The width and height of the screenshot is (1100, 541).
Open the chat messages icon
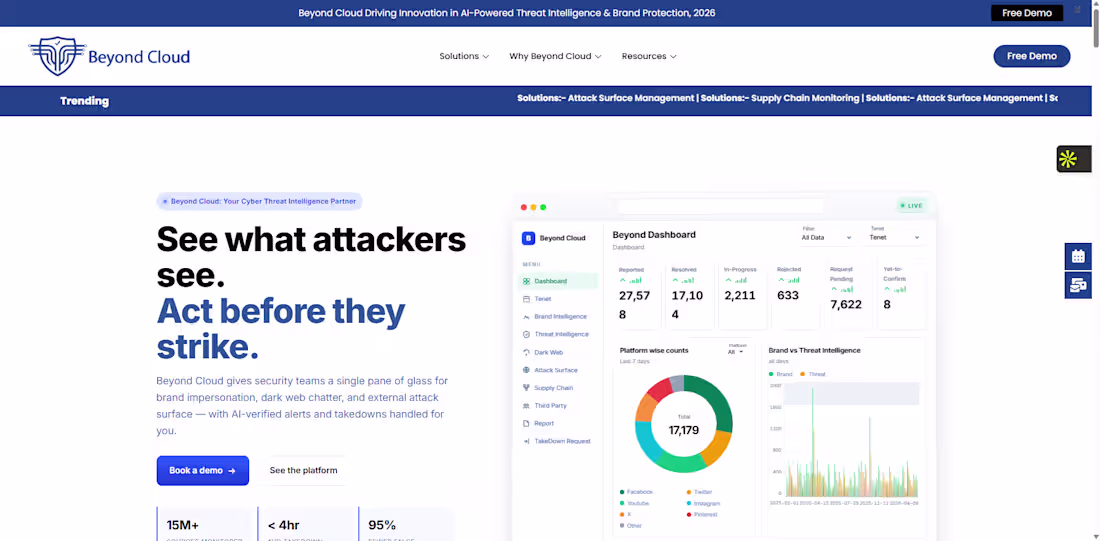point(1078,285)
